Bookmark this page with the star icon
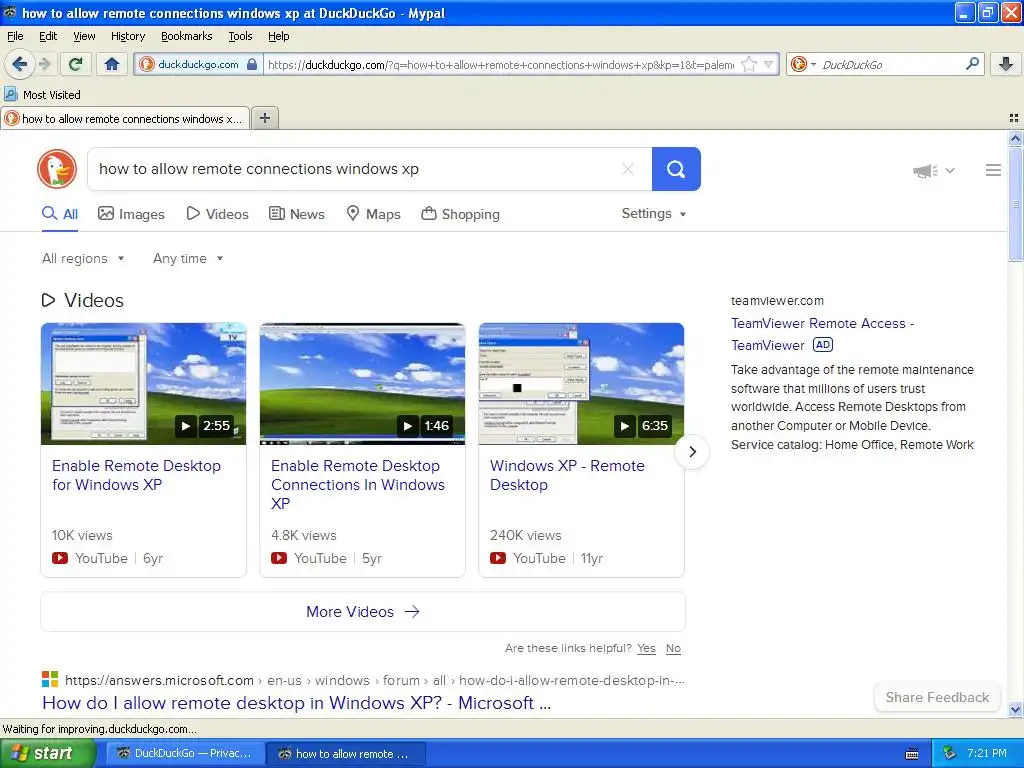 coord(749,64)
